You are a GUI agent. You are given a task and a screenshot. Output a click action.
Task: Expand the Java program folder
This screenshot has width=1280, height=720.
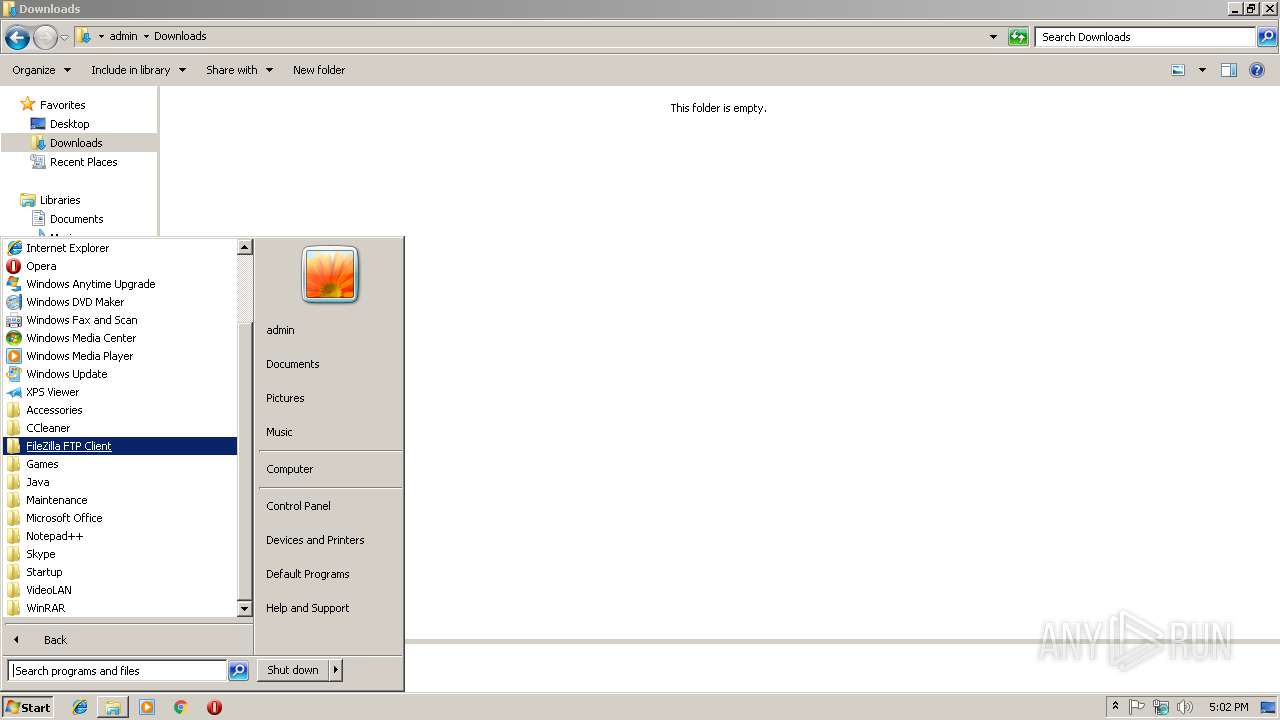[x=120, y=482]
